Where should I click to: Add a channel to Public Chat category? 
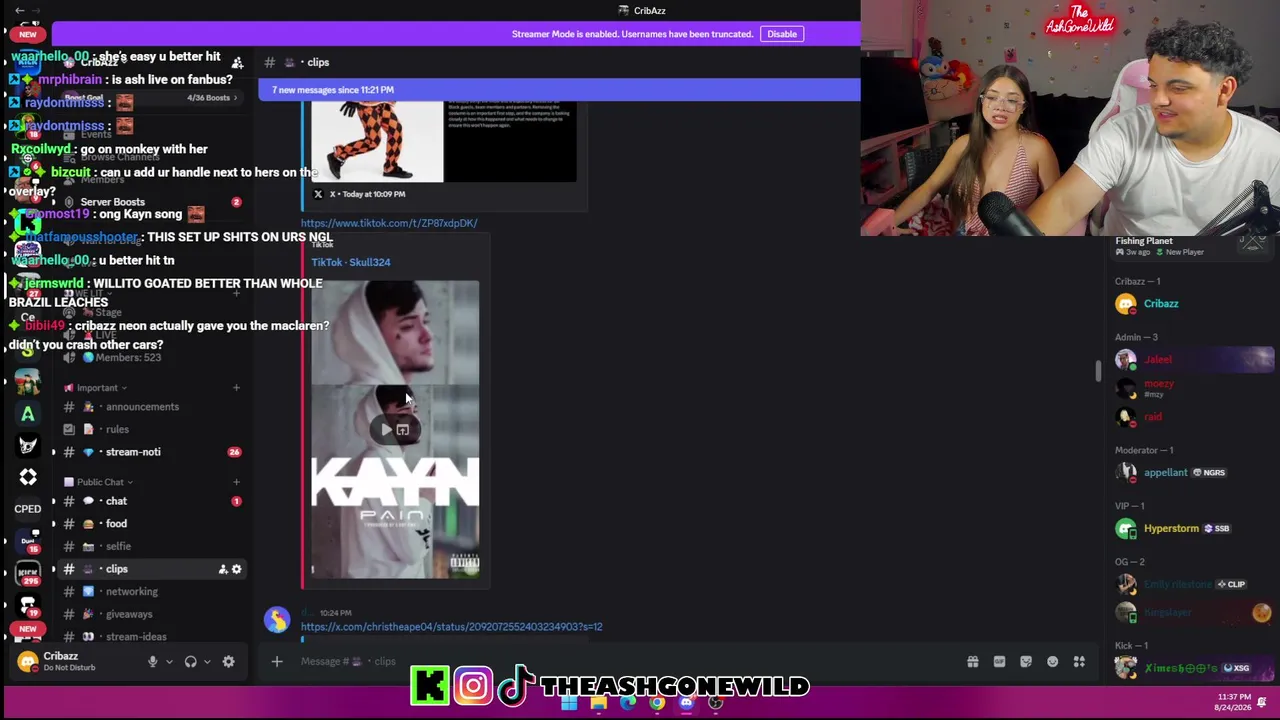tap(236, 482)
